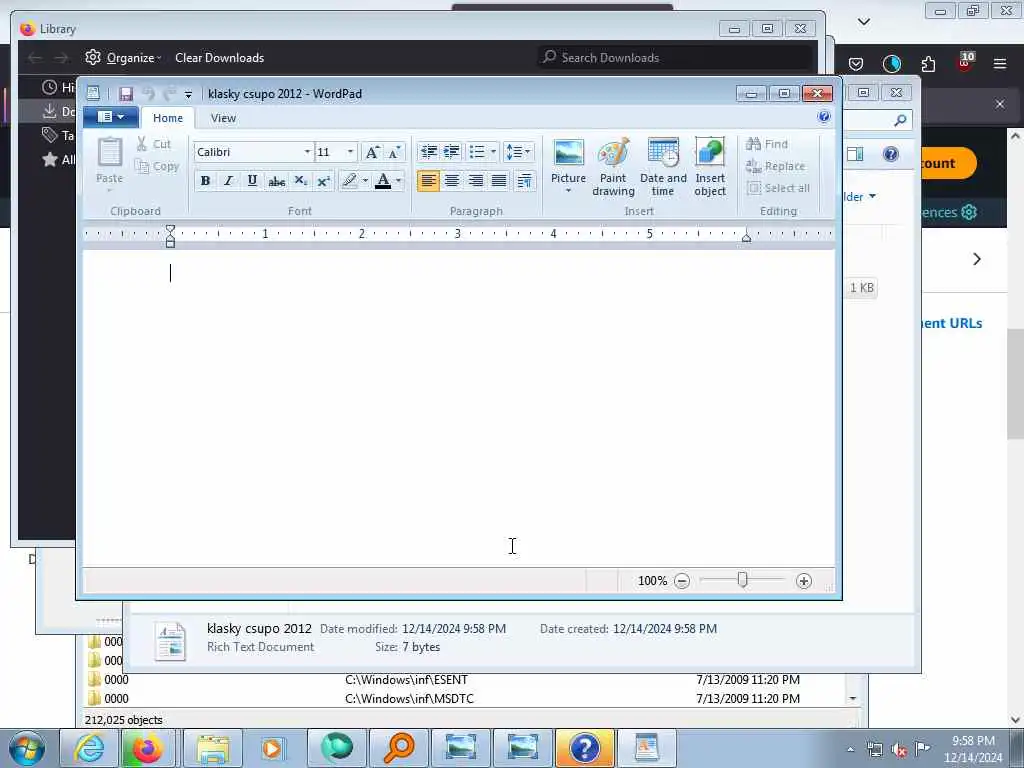
Task: Toggle superscript formatting
Action: pyautogui.click(x=323, y=181)
